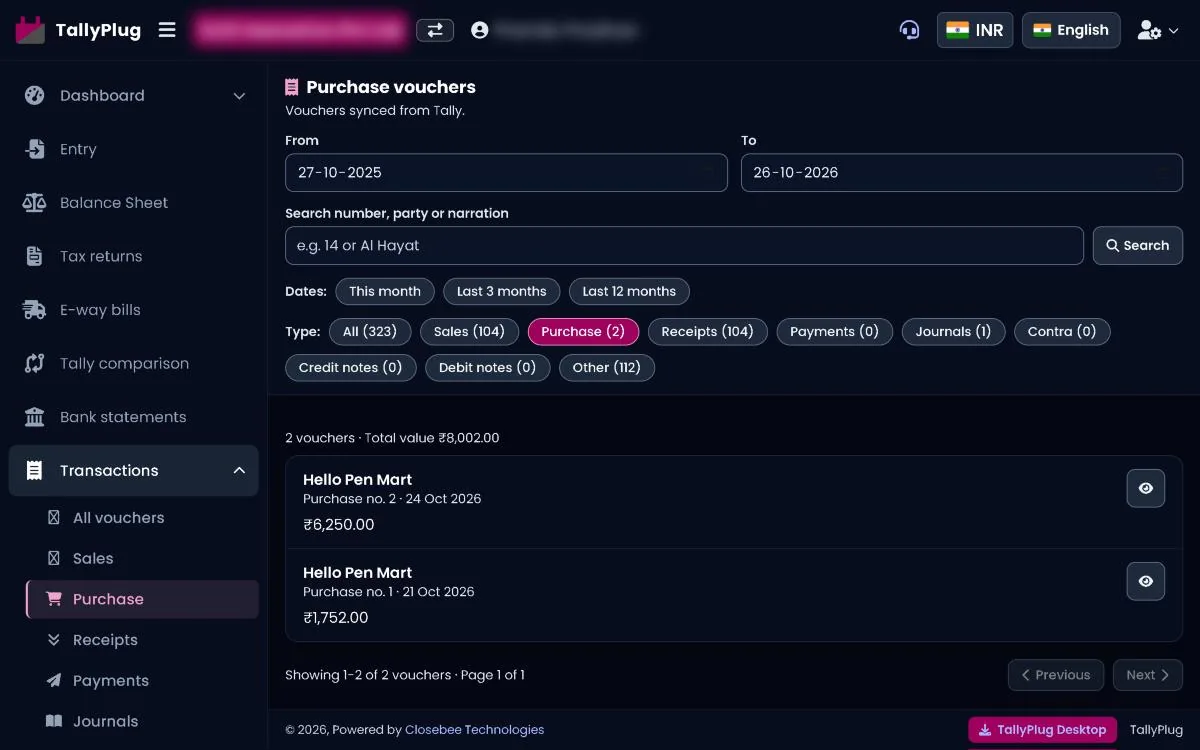The image size is (1200, 750).
Task: View Purchase no. 1 voucher eye icon
Action: pyautogui.click(x=1146, y=581)
